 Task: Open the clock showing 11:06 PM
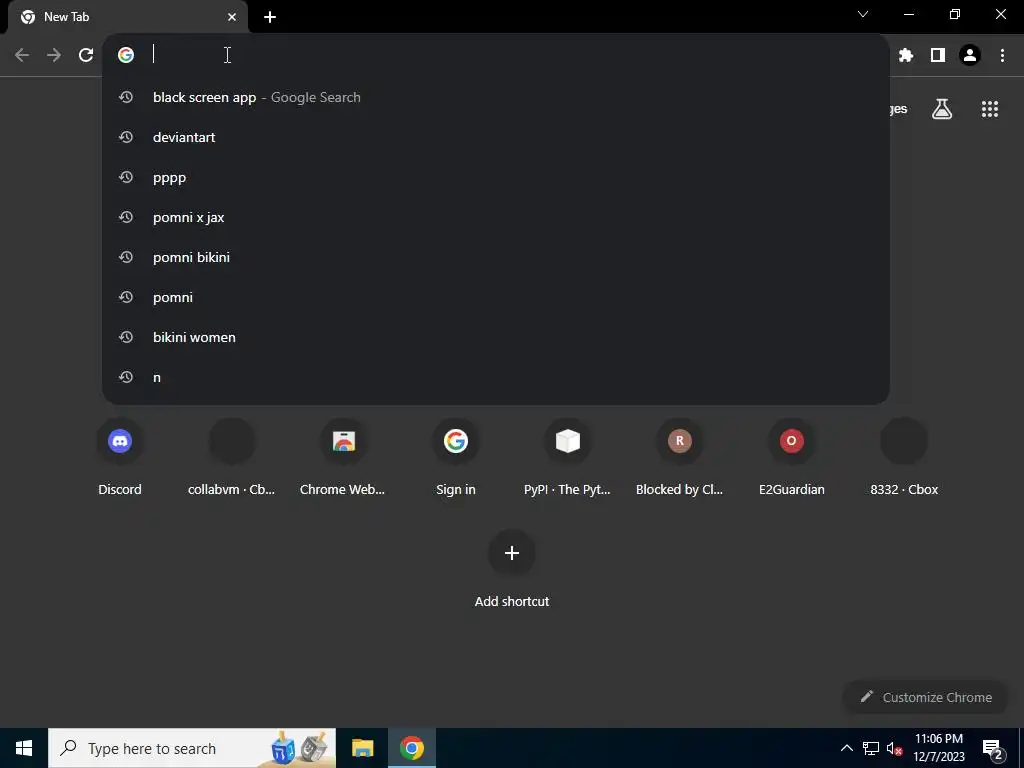click(x=938, y=748)
